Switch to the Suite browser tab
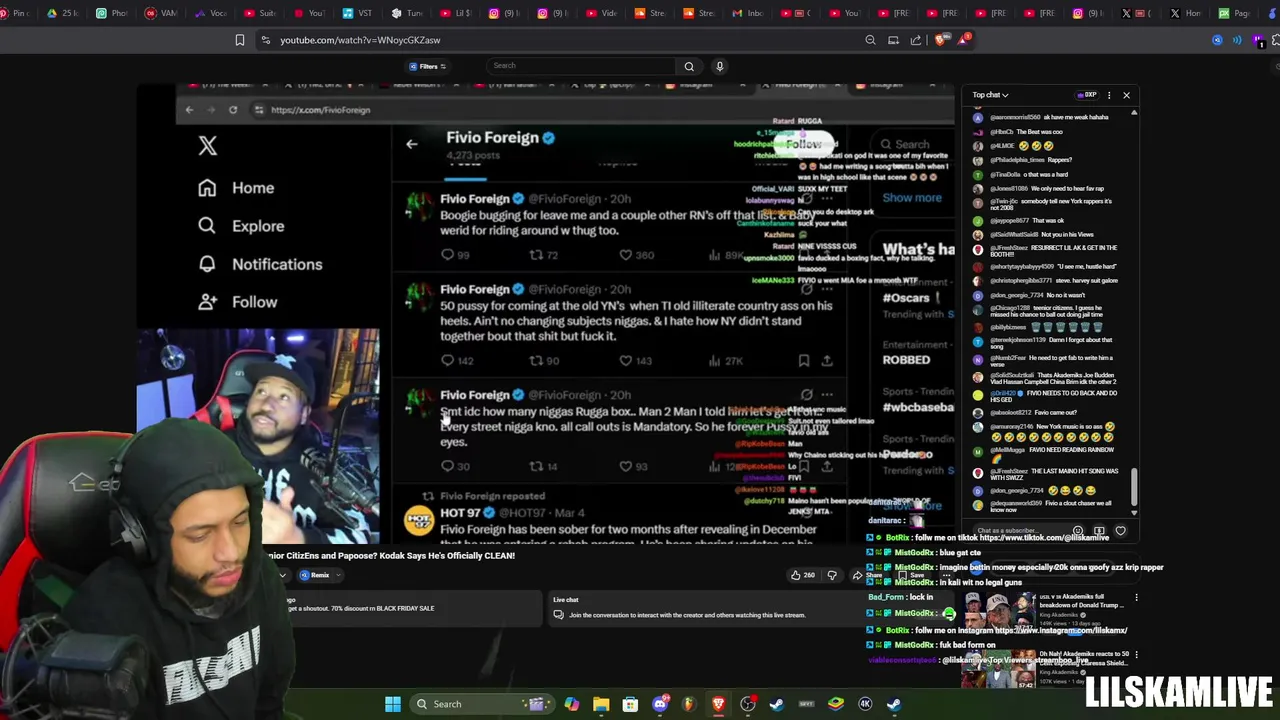Image resolution: width=1280 pixels, height=720 pixels. point(260,13)
